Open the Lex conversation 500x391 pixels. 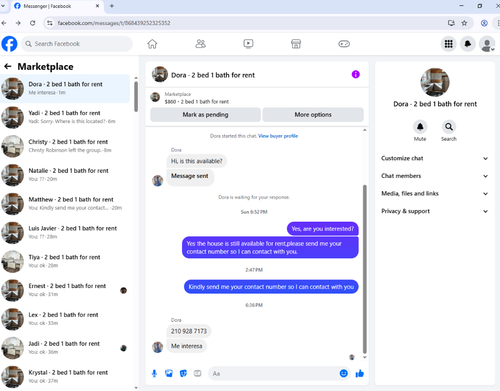tap(65, 319)
